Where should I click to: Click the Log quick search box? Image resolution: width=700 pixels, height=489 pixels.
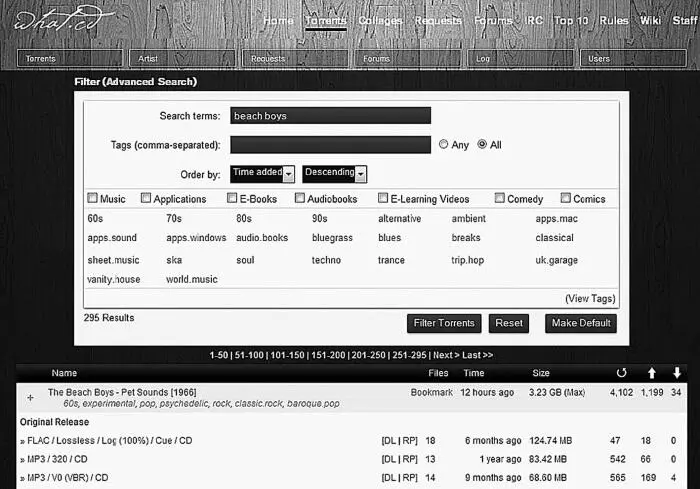pyautogui.click(x=520, y=59)
